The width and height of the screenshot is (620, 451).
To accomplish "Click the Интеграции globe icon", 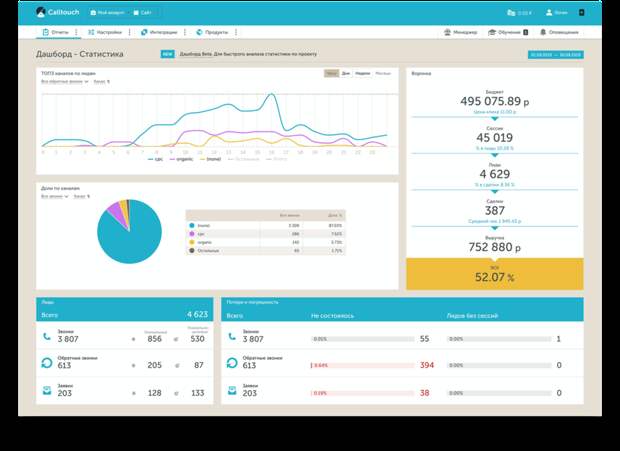I will tap(144, 32).
